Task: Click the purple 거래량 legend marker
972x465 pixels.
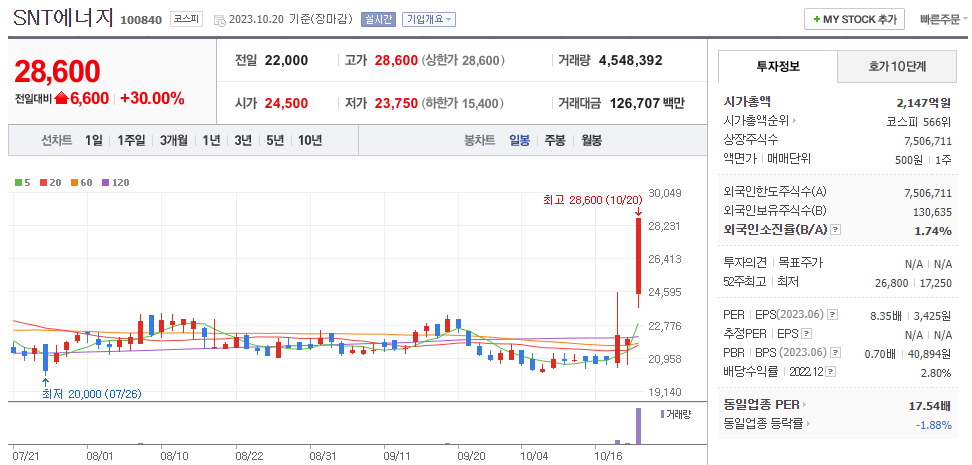Action: coord(663,414)
